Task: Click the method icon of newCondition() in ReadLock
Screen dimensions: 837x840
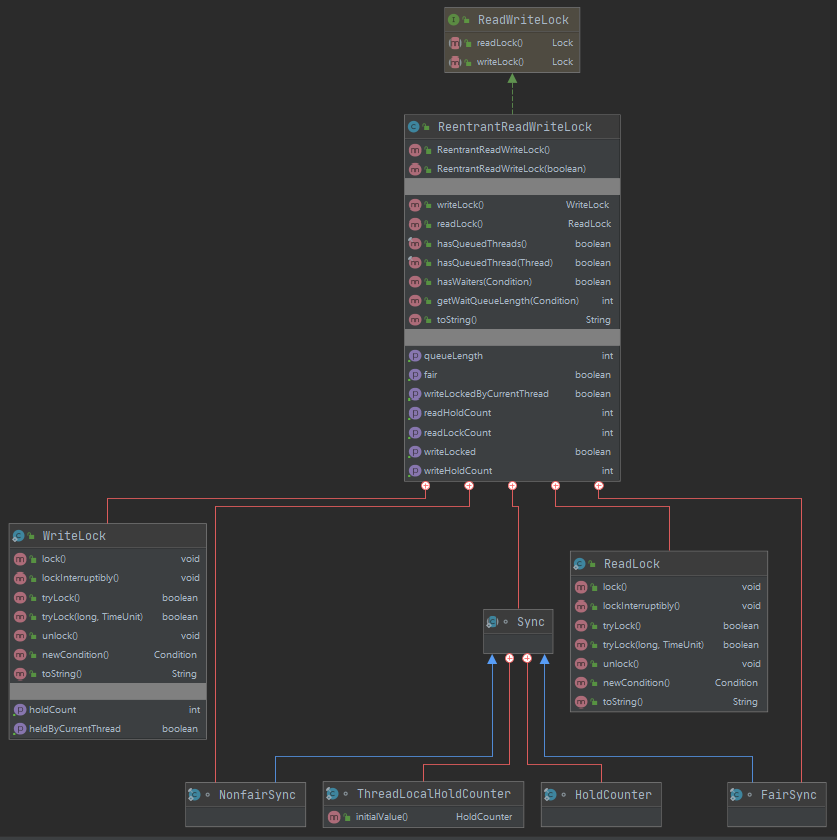Action: 581,683
